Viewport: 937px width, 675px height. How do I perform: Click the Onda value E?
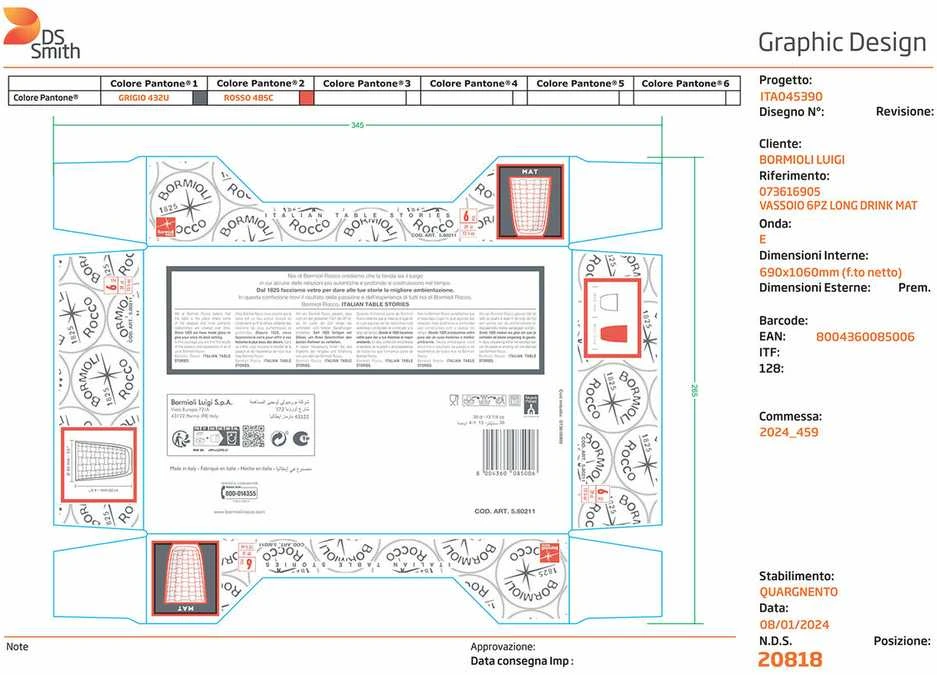pos(763,240)
